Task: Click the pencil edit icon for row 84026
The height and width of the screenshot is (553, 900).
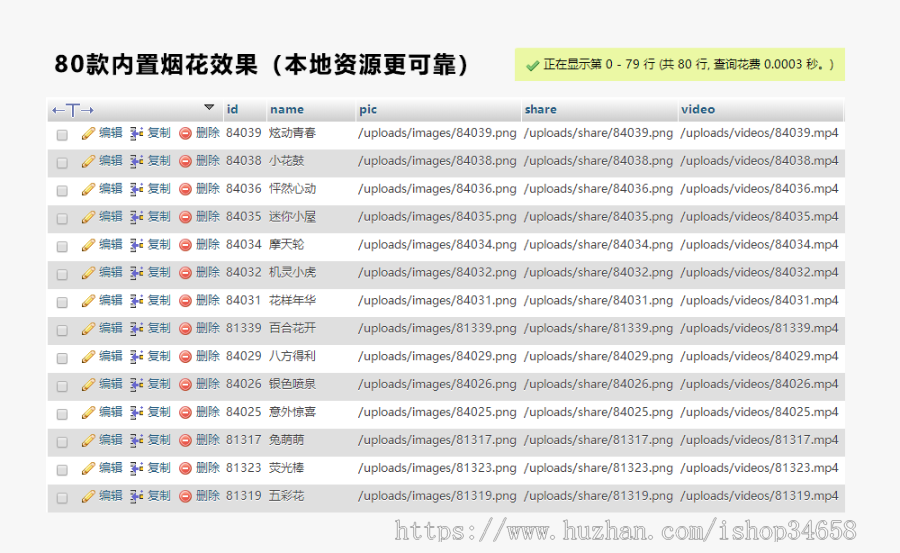Action: coord(88,385)
